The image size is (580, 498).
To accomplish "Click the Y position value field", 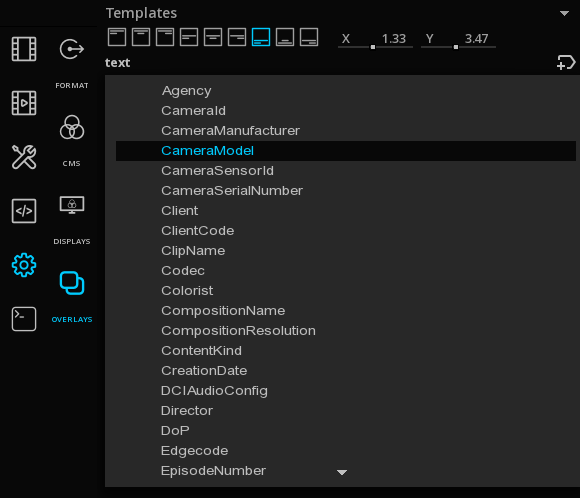I will (x=458, y=39).
